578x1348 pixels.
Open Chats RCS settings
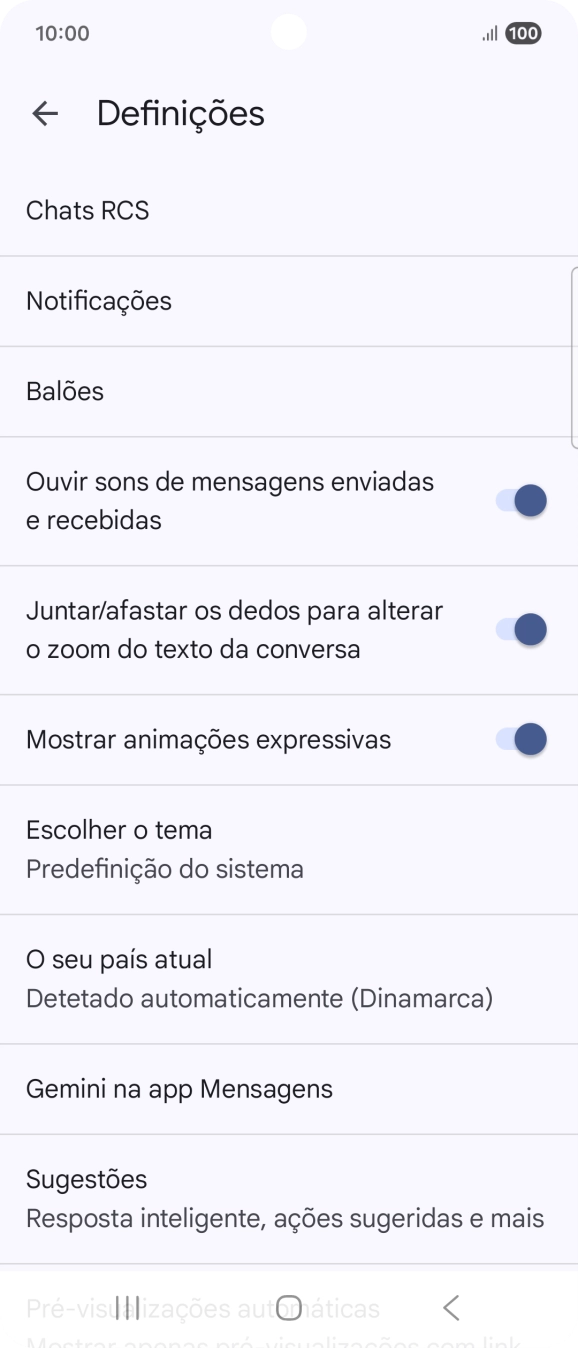[289, 210]
